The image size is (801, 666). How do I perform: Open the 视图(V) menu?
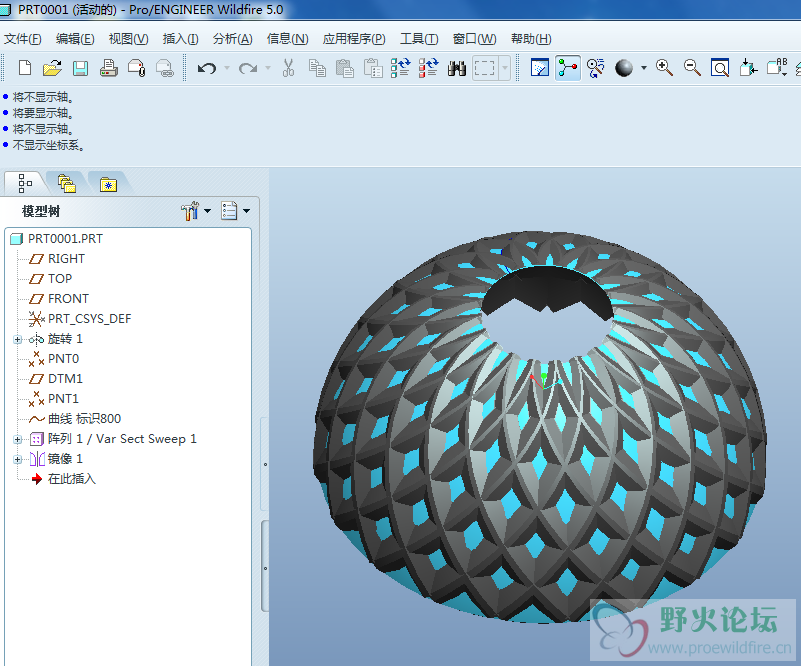coord(128,39)
